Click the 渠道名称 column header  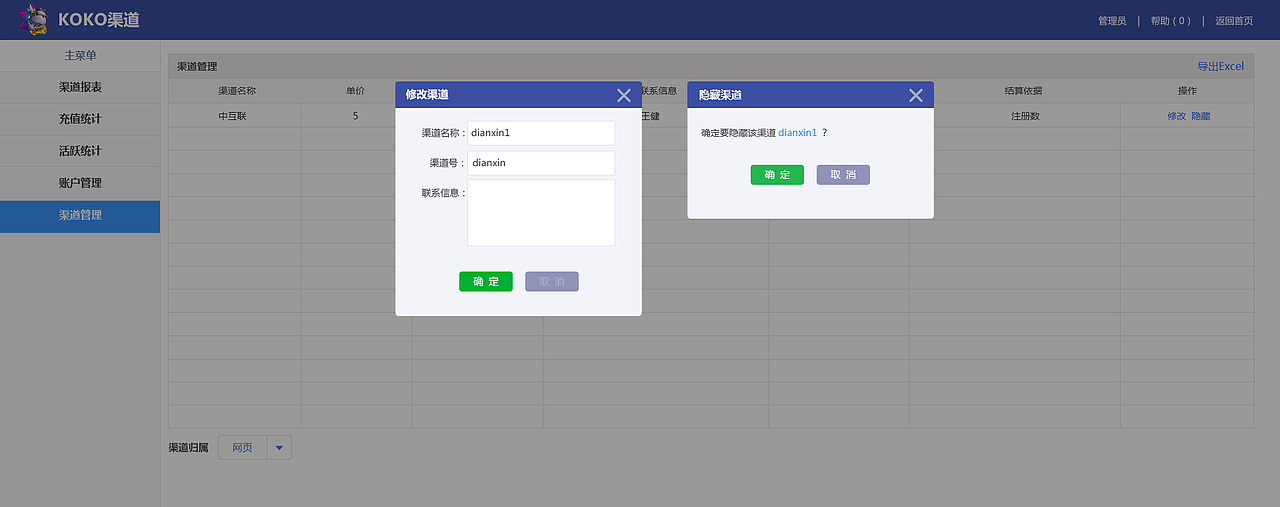[x=237, y=90]
